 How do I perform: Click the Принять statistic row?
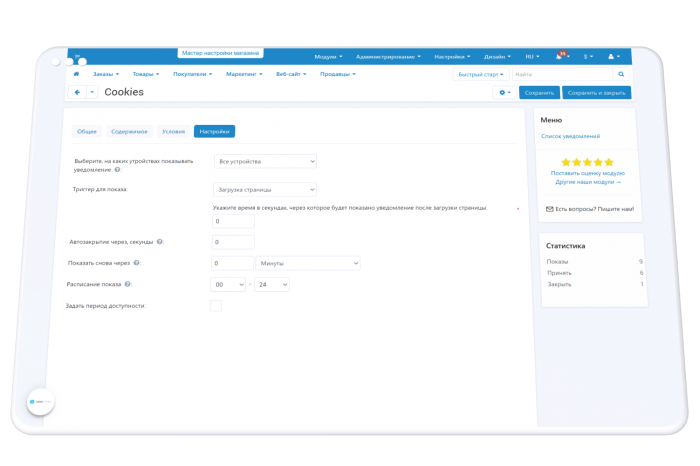(x=595, y=273)
